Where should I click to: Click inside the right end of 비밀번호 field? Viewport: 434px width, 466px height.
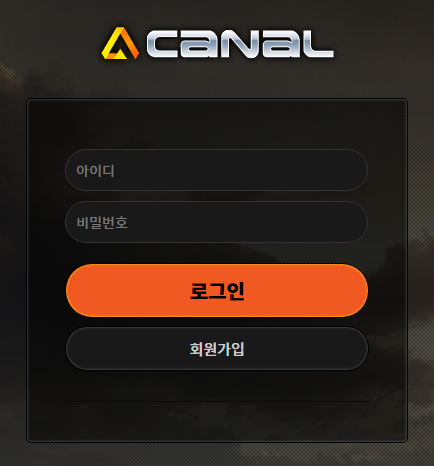click(x=347, y=222)
